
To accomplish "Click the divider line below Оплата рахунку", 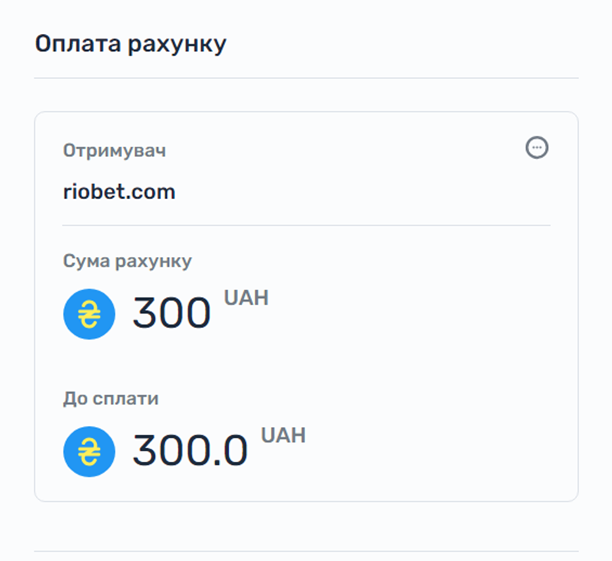I will coord(306,78).
